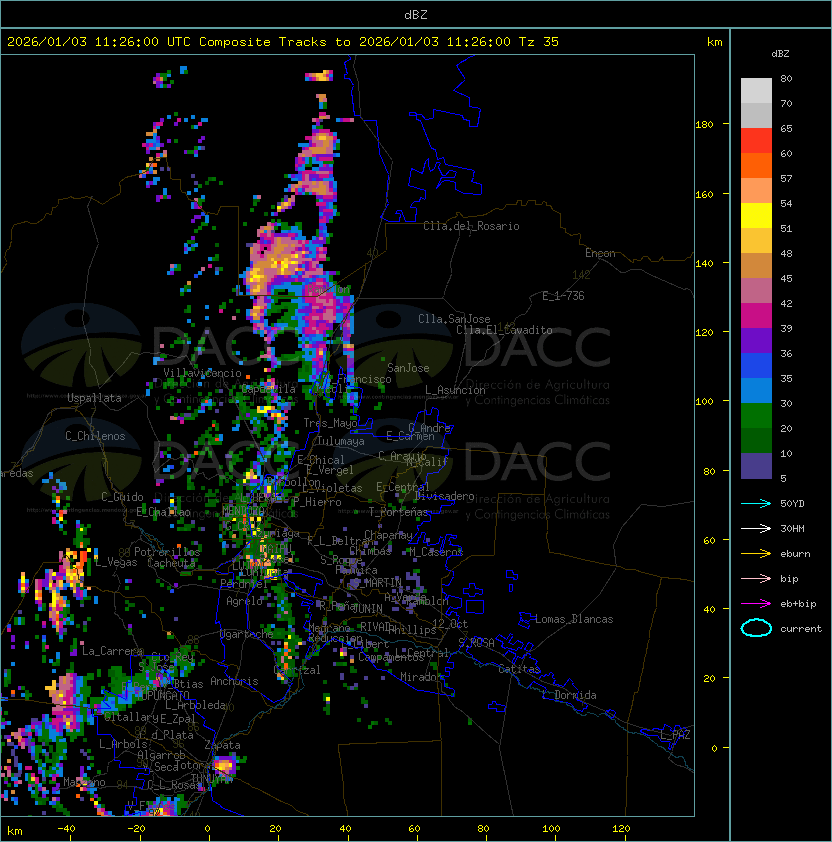Click the 'Lomas_Blancas' map label
The image size is (832, 842).
[574, 619]
